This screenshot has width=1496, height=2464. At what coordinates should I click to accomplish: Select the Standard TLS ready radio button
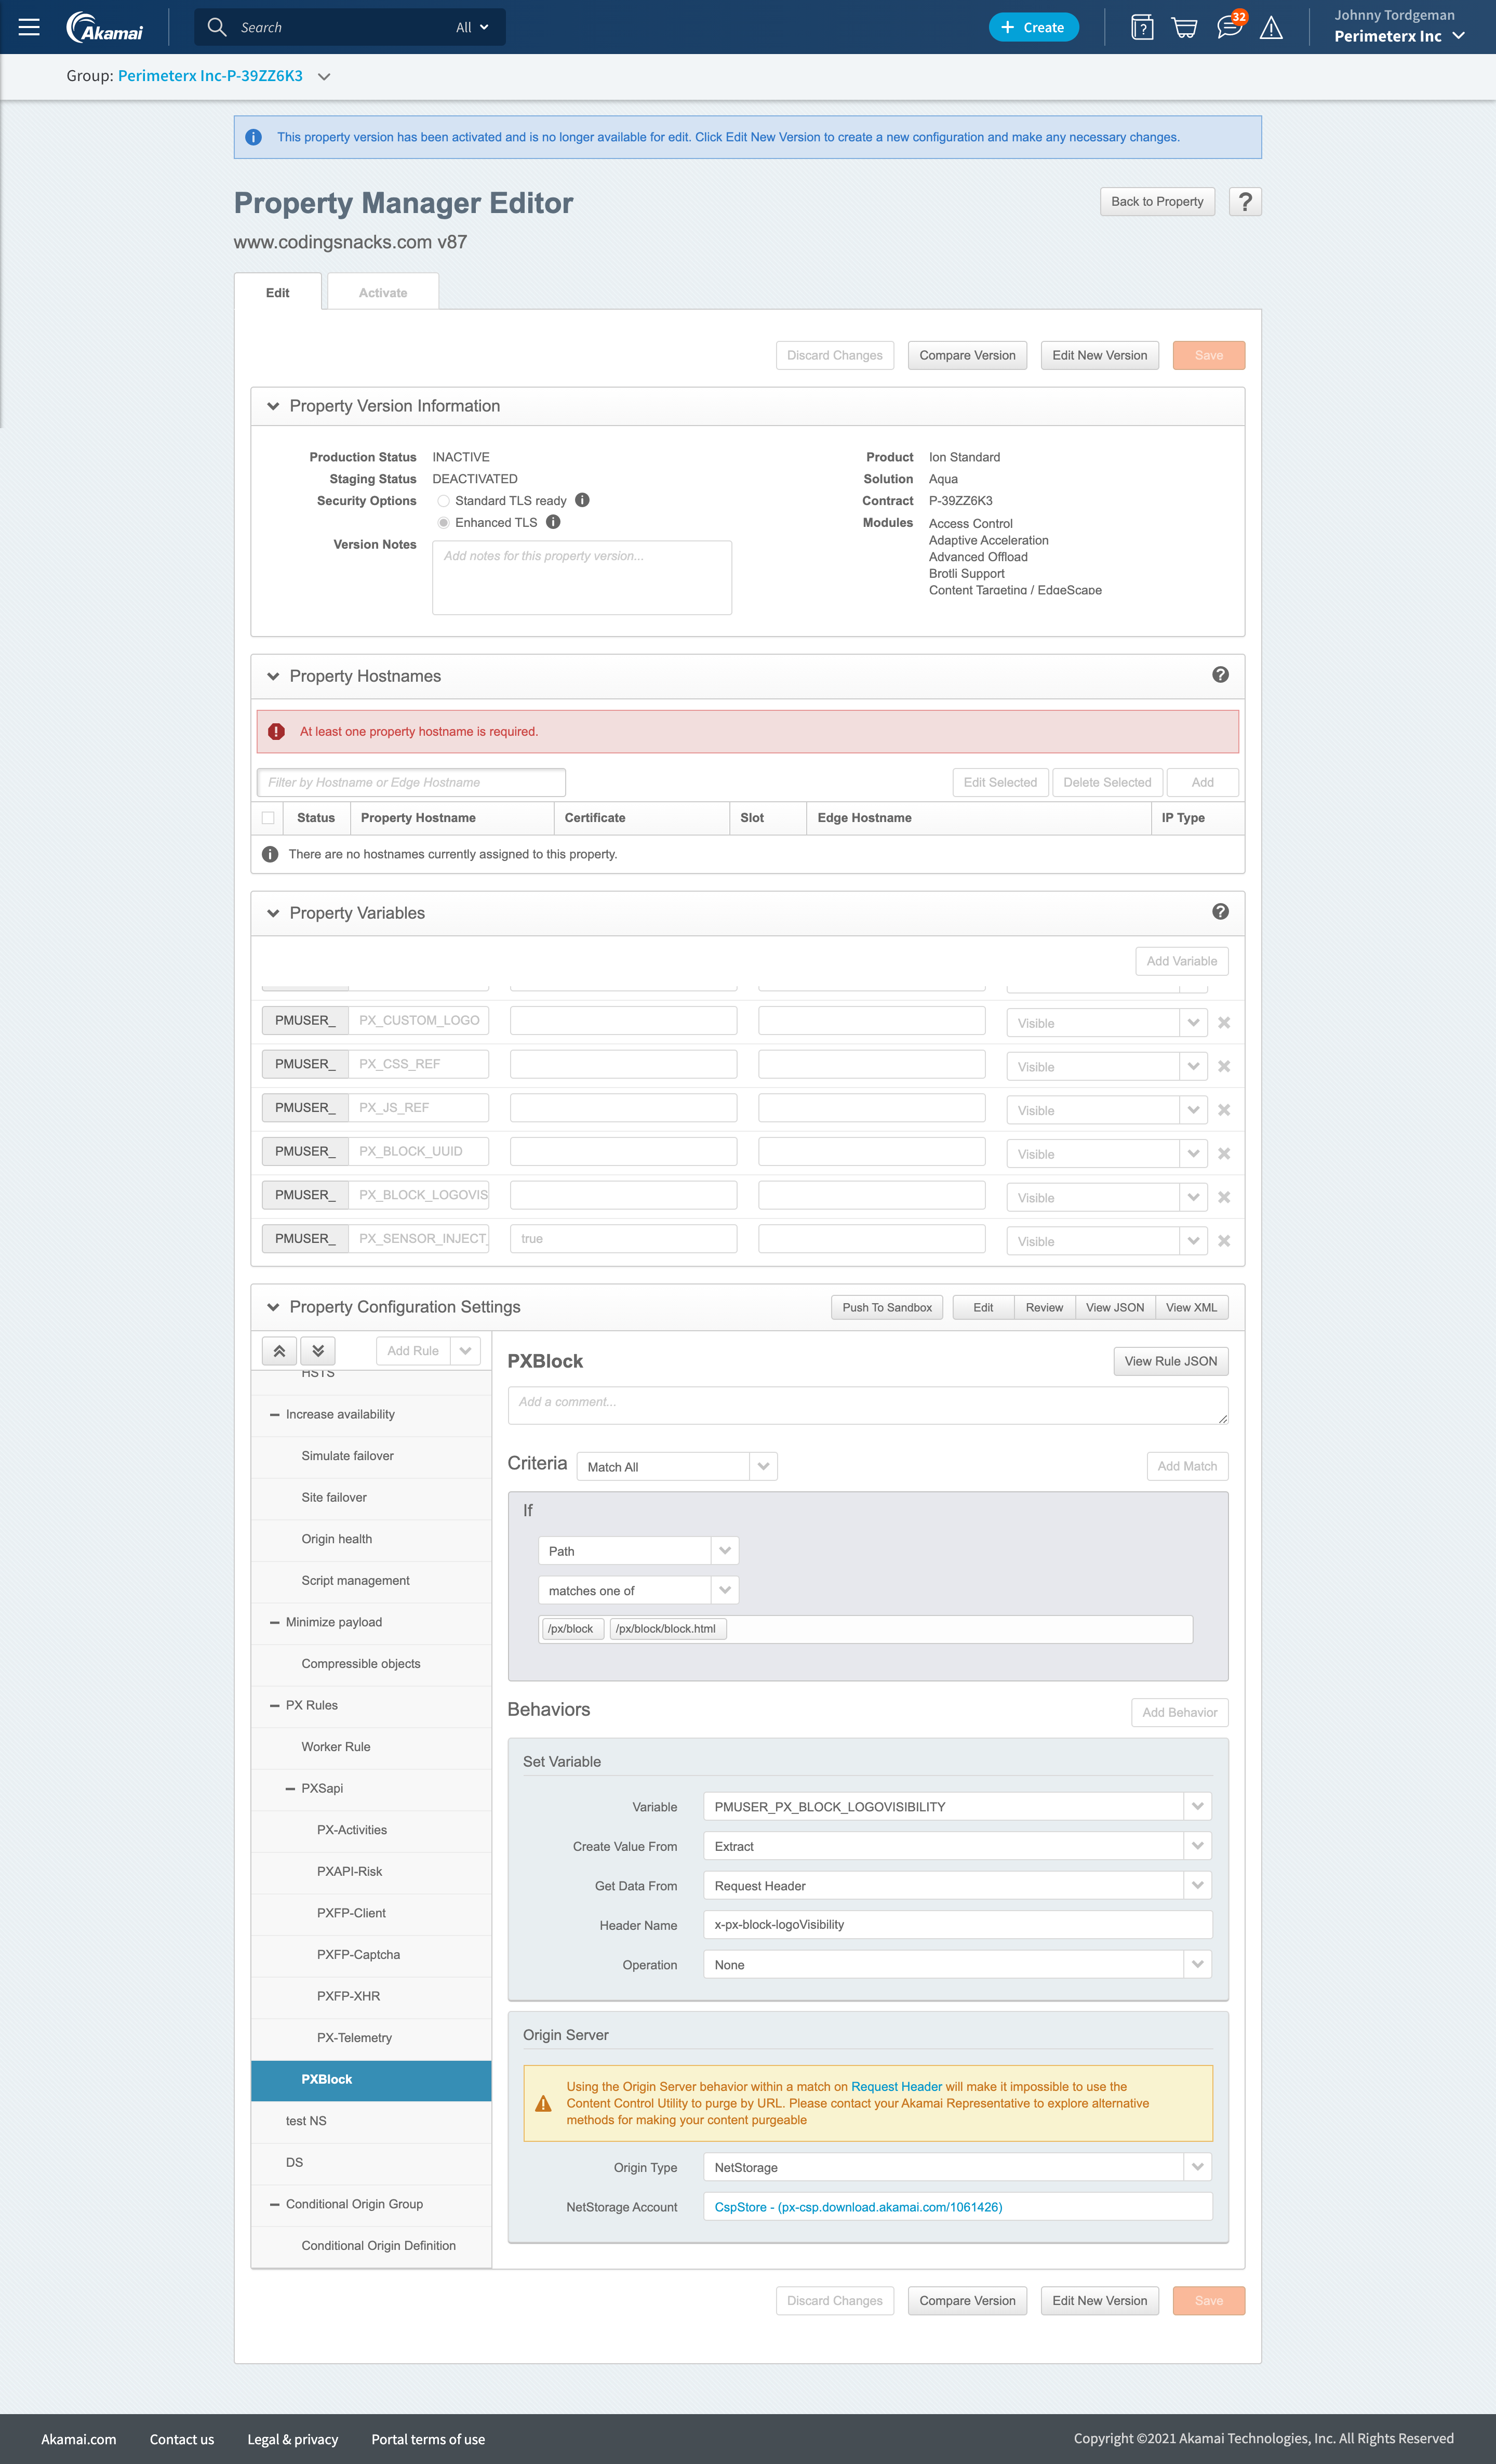coord(443,501)
